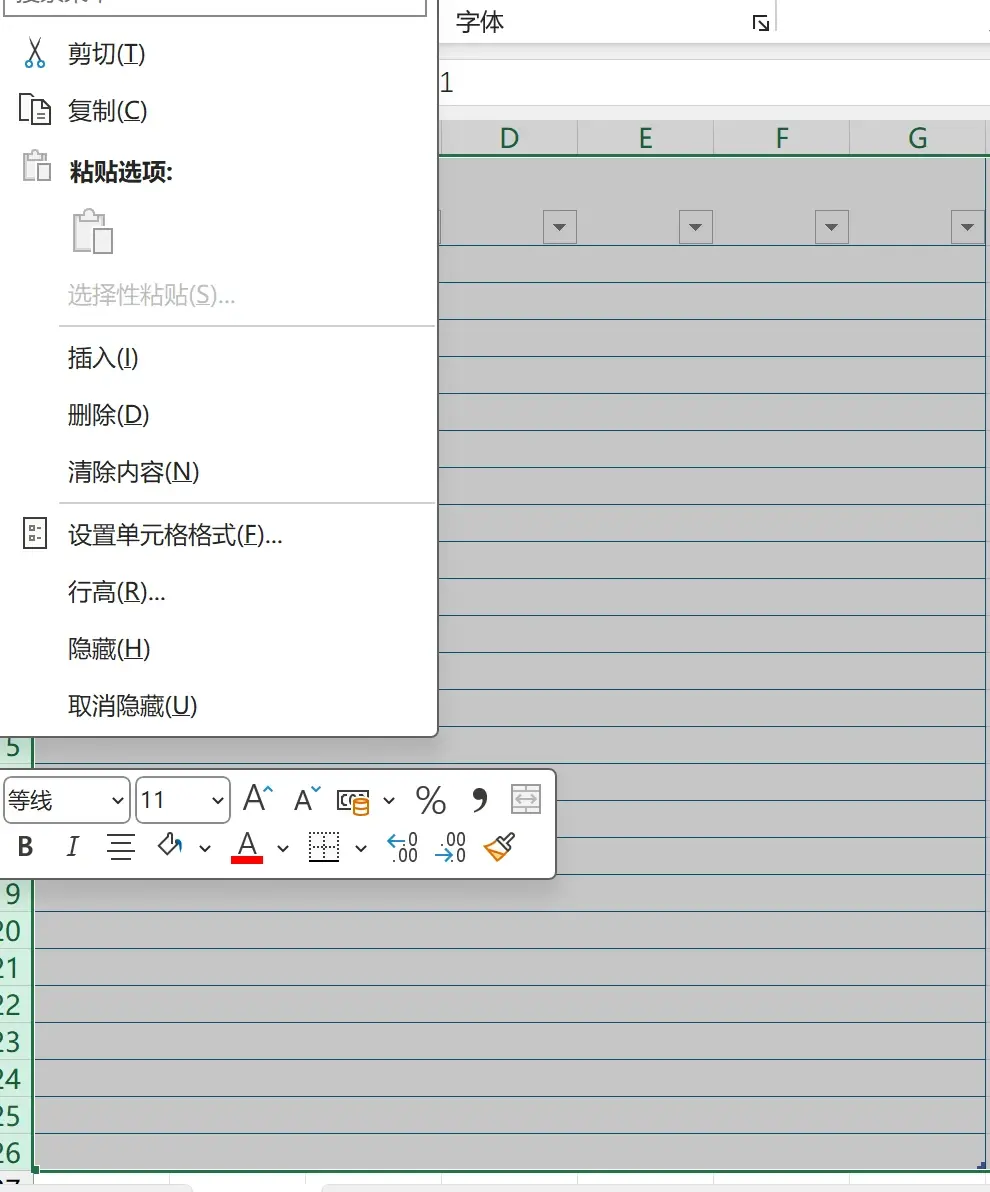Click the merge and center icon
This screenshot has height=1192, width=990.
click(x=525, y=800)
